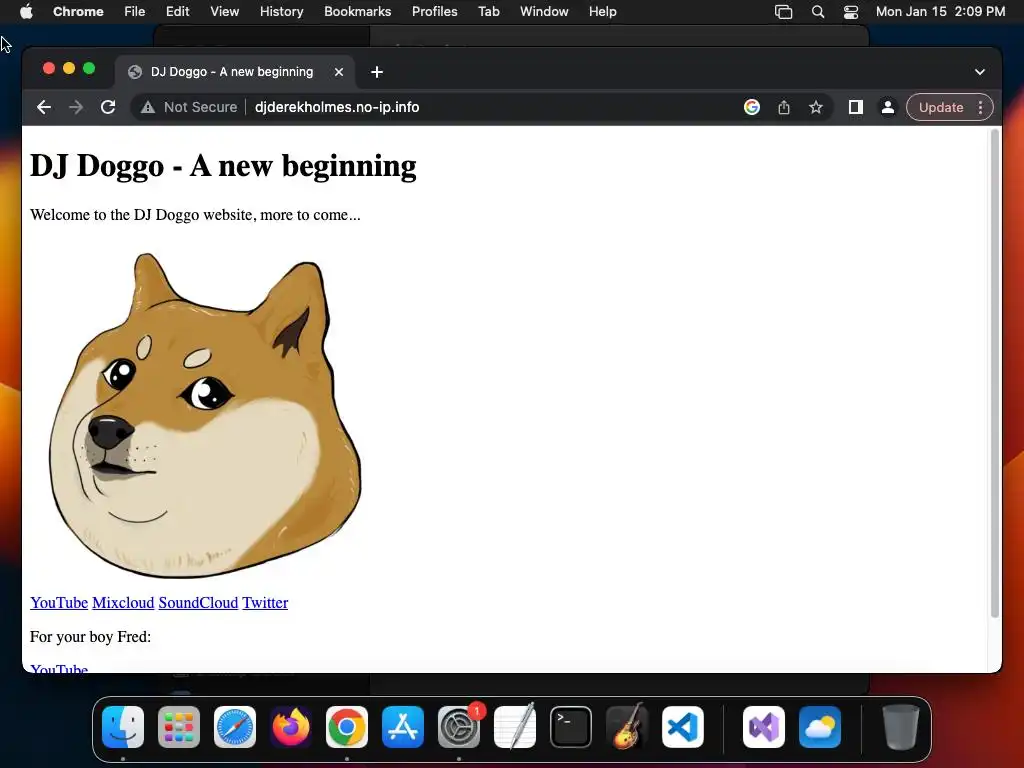Open Spotlight search in menu bar
This screenshot has height=768, width=1024.
coord(818,12)
